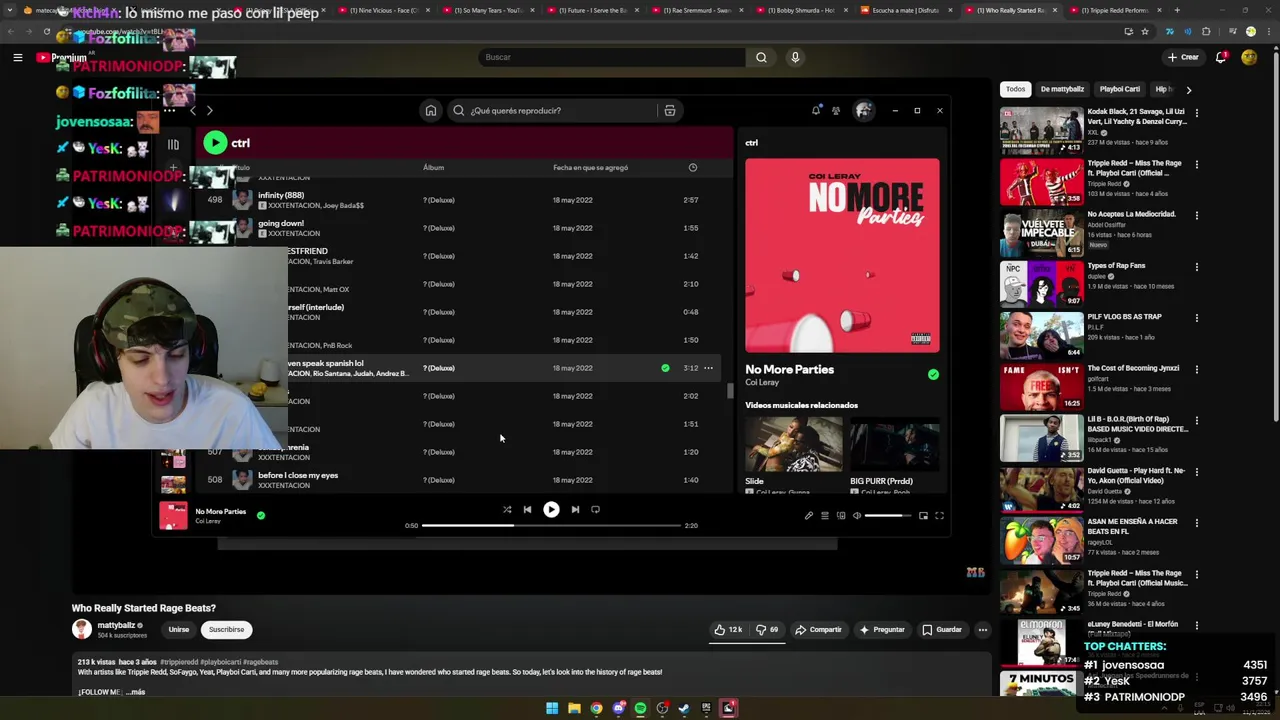This screenshot has height=720, width=1280.
Task: Go to Spotify home via house icon
Action: (x=431, y=111)
